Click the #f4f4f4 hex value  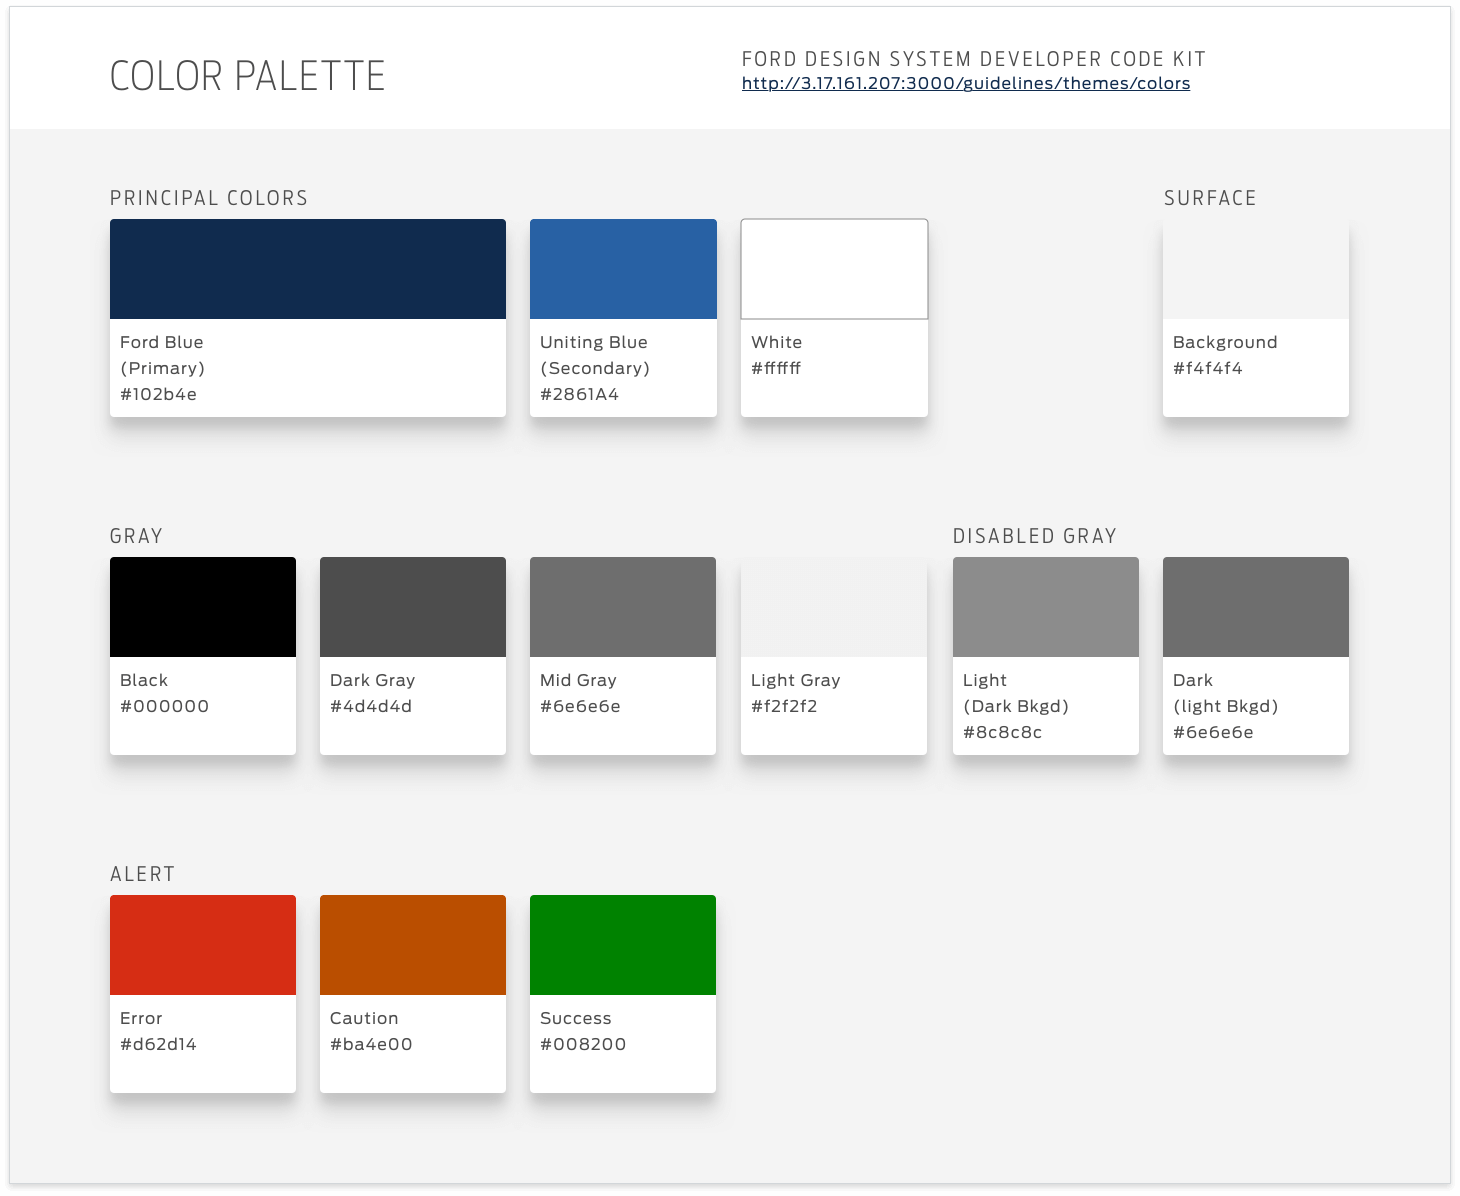[1208, 368]
